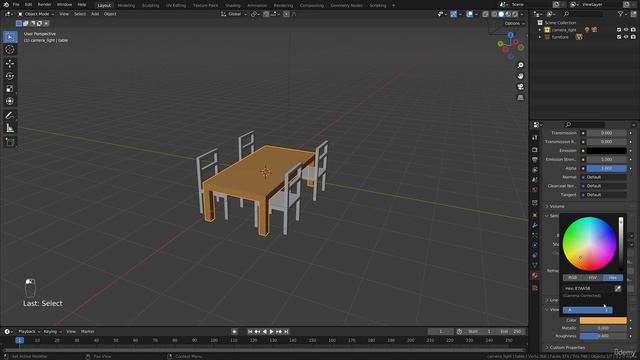
Task: Open the Render properties tab icon
Action: tap(535, 150)
